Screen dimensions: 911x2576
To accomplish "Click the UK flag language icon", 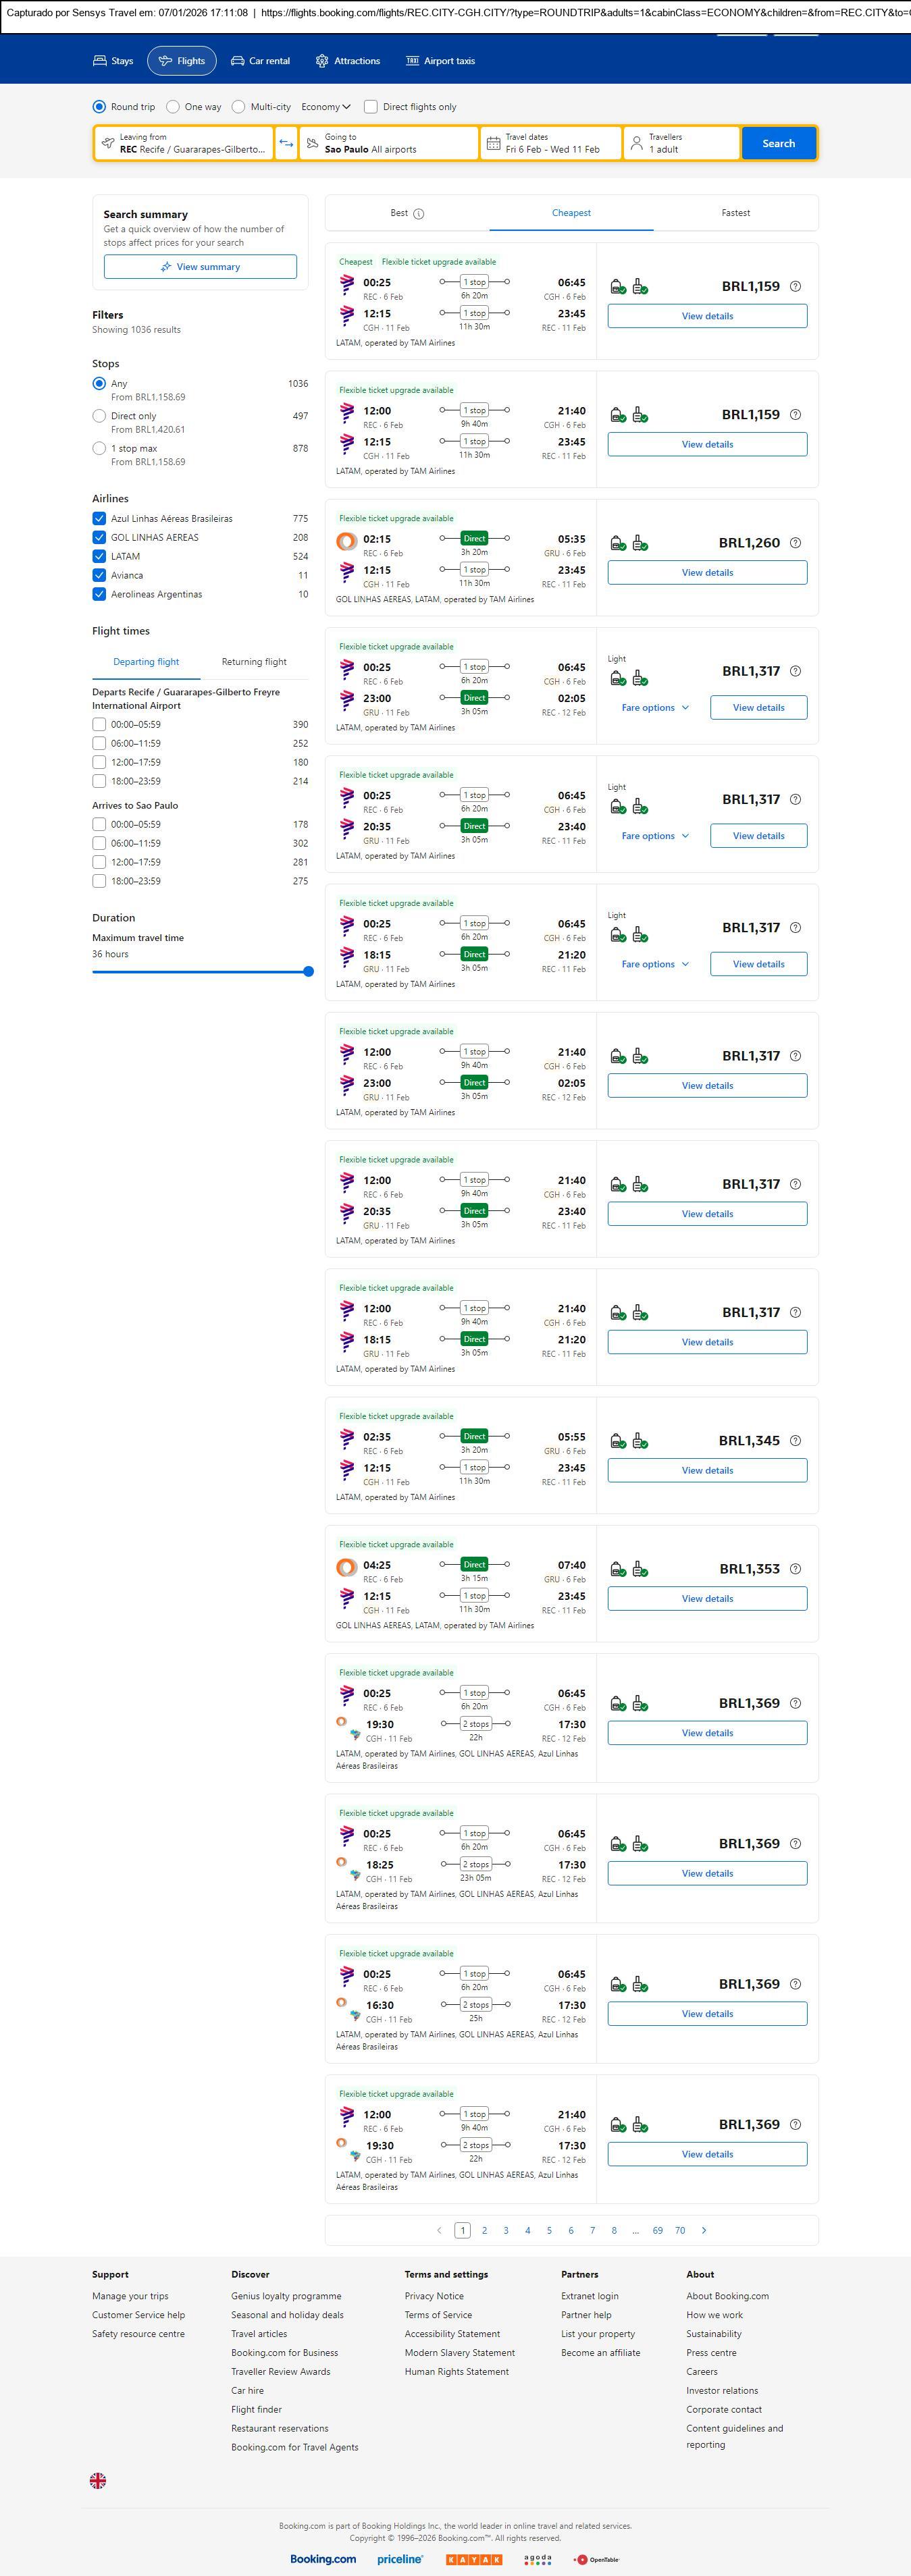I will coord(98,2480).
